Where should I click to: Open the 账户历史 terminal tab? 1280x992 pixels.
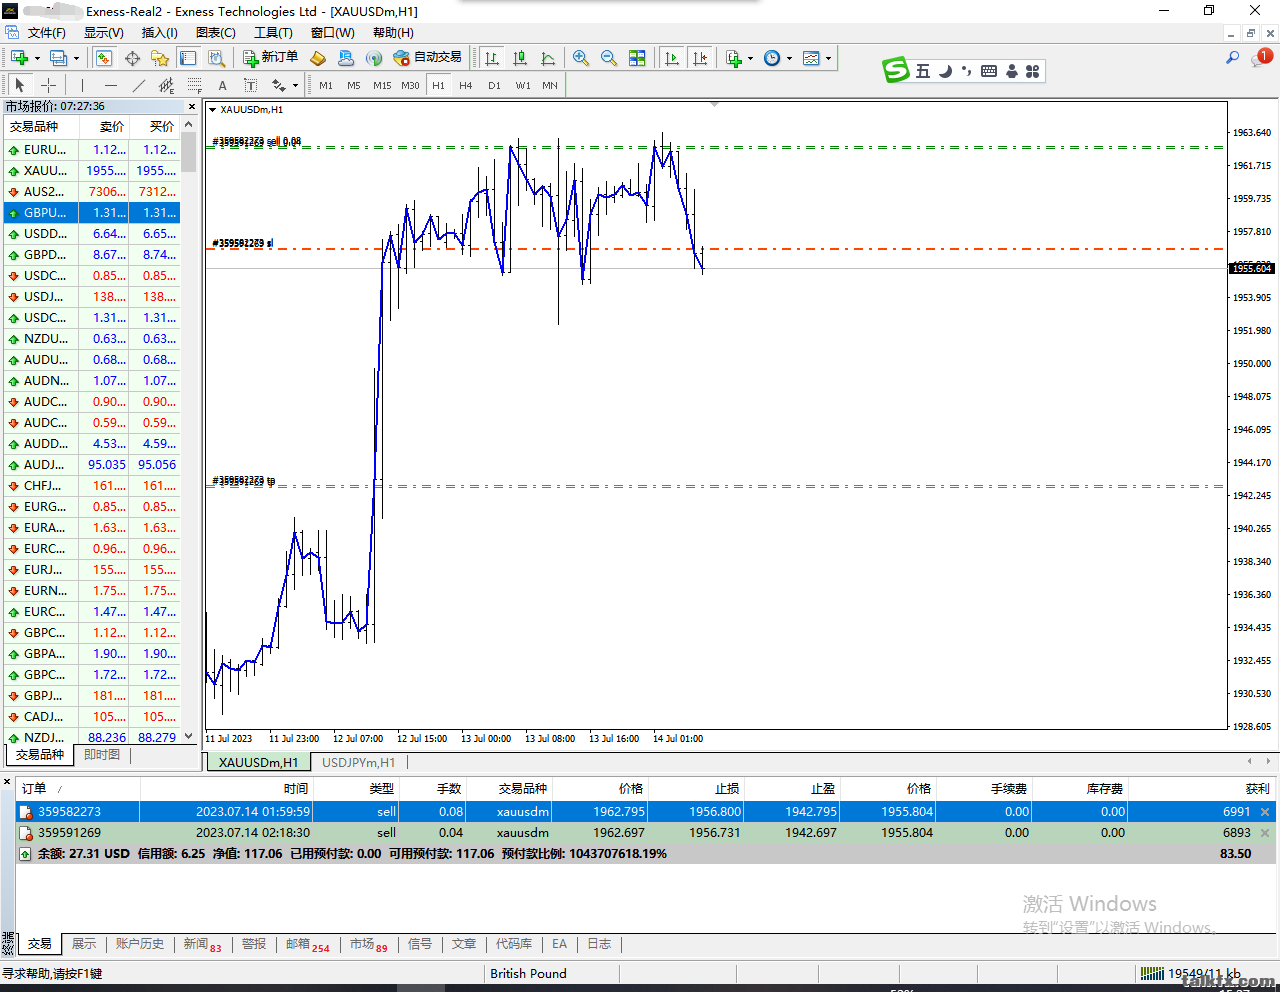139,944
